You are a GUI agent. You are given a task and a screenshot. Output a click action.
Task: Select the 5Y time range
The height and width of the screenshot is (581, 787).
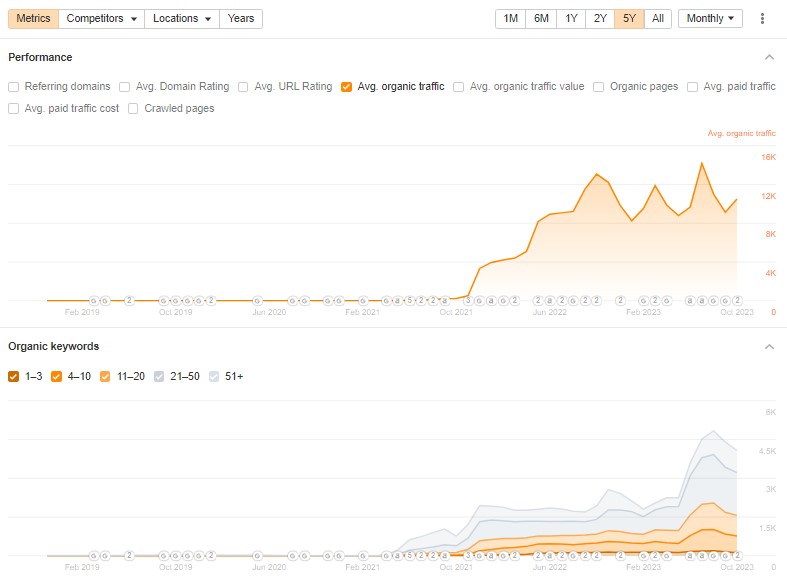coord(629,19)
